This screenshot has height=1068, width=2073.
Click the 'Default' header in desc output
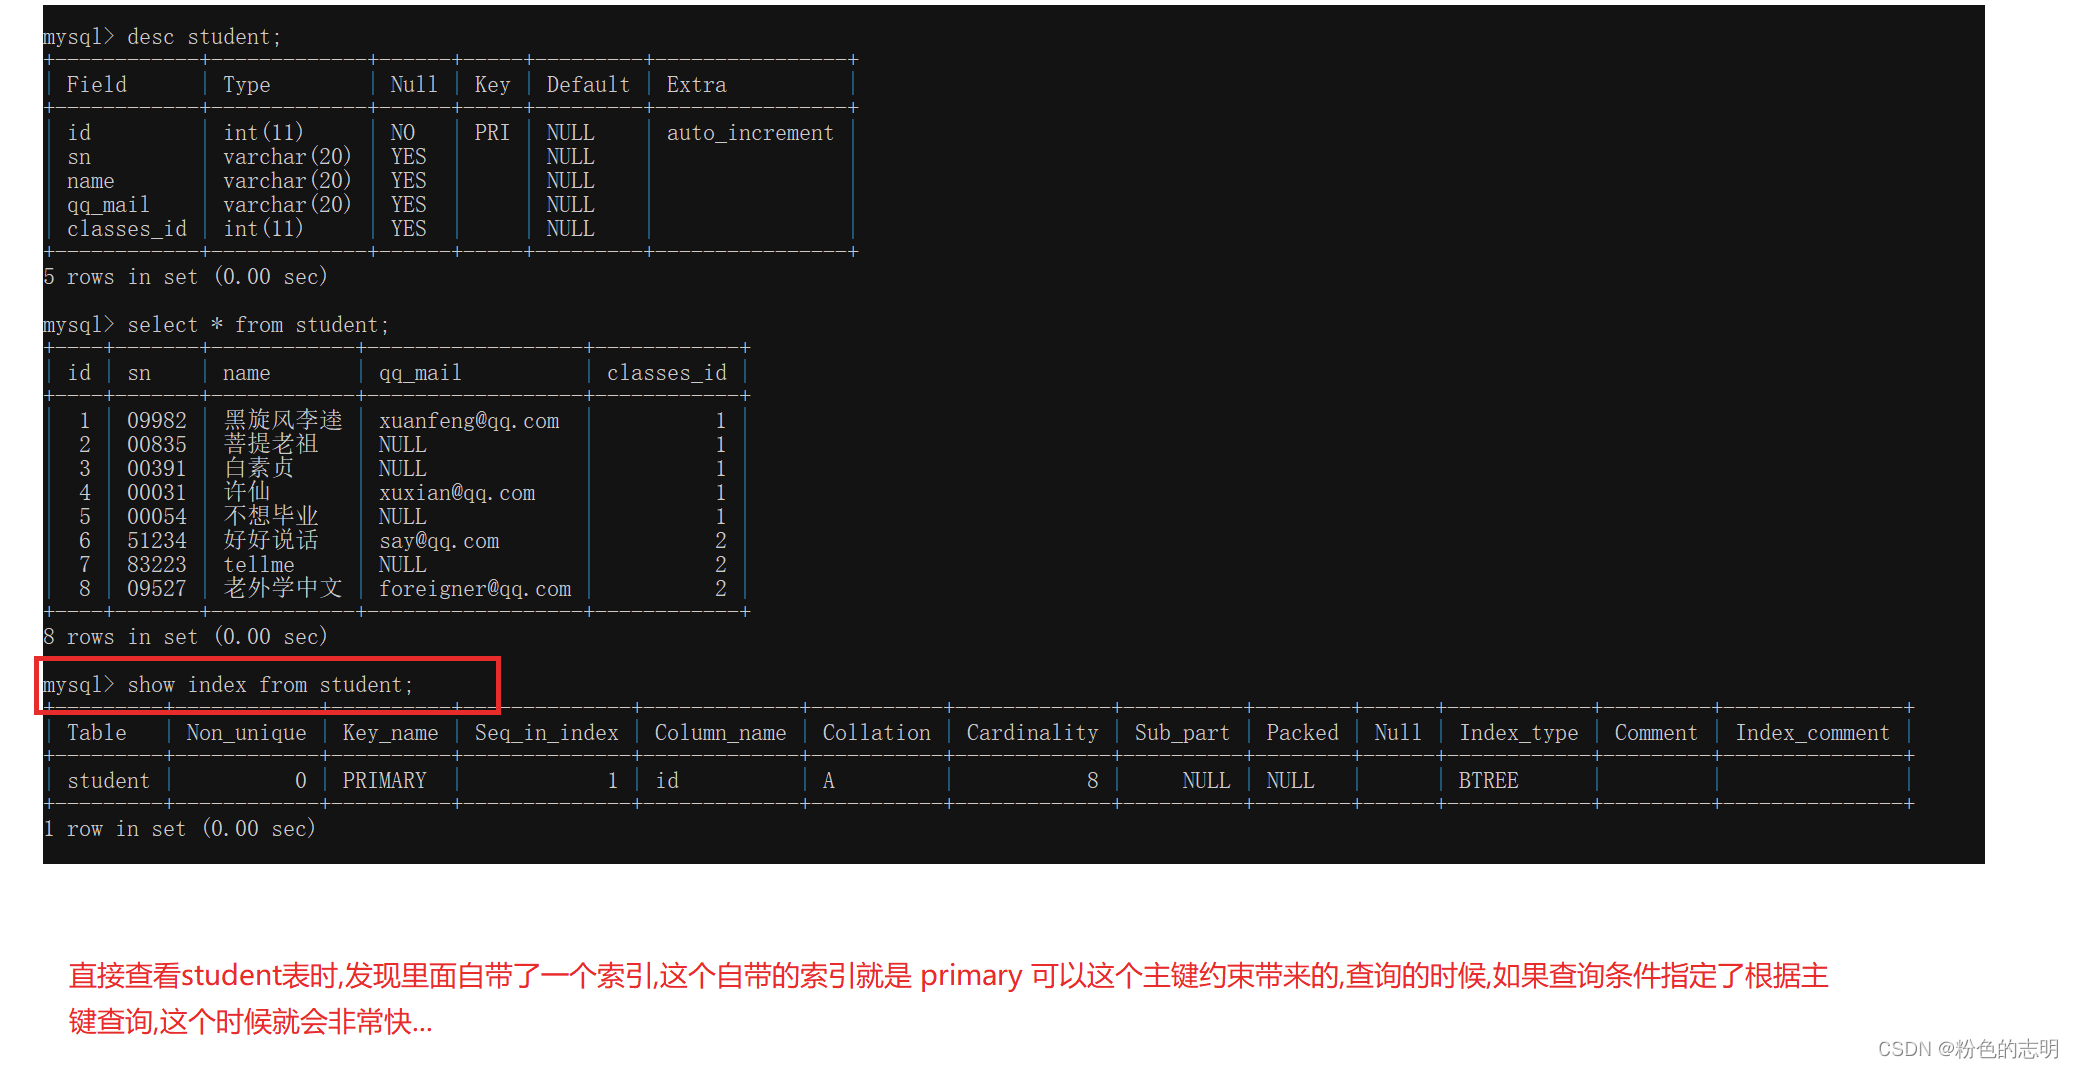point(588,85)
